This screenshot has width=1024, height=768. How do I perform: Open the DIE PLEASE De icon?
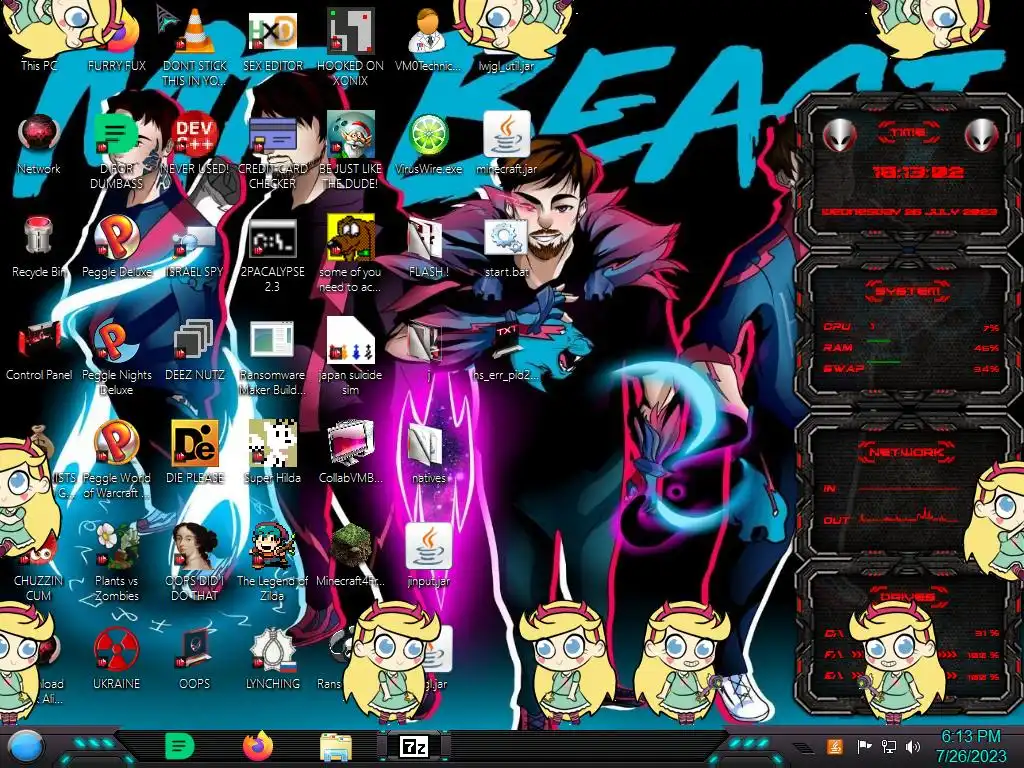[195, 444]
